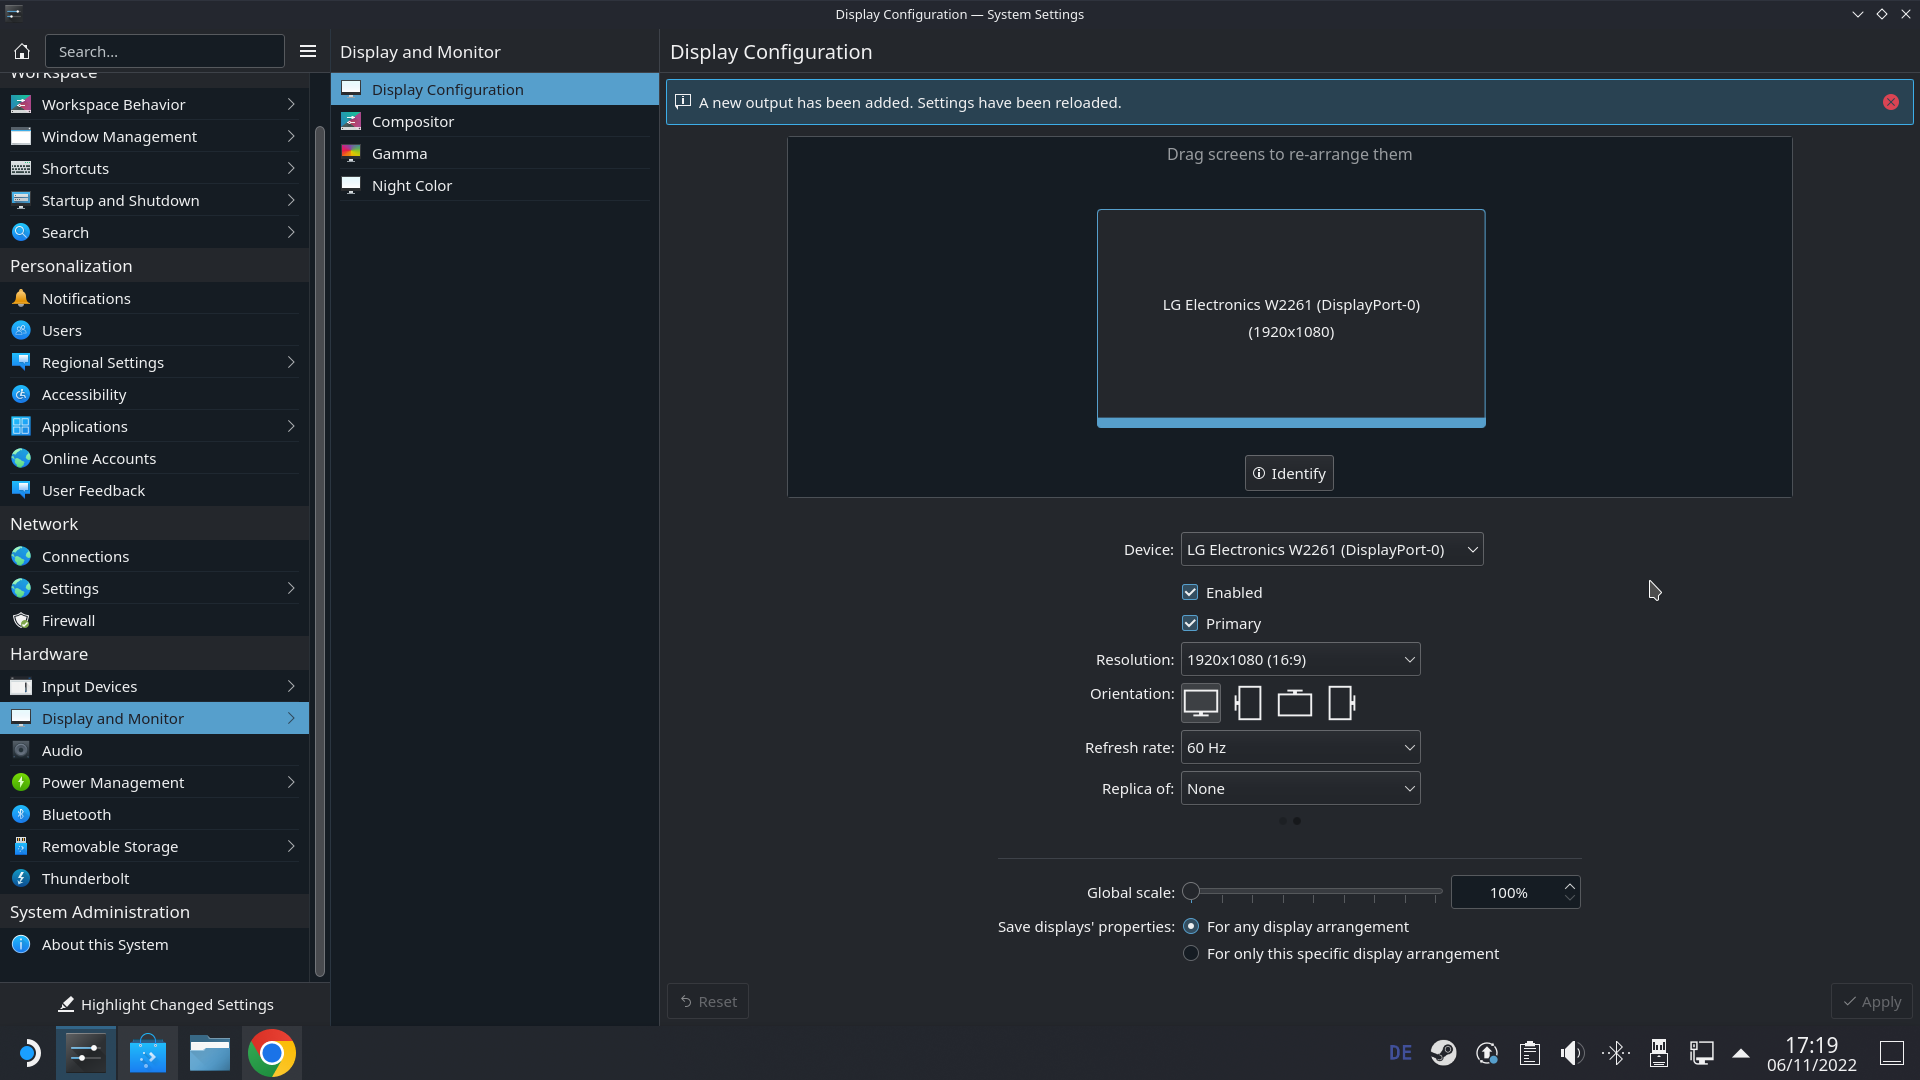Select the normal landscape orientation icon
Image resolution: width=1920 pixels, height=1080 pixels.
point(1200,703)
